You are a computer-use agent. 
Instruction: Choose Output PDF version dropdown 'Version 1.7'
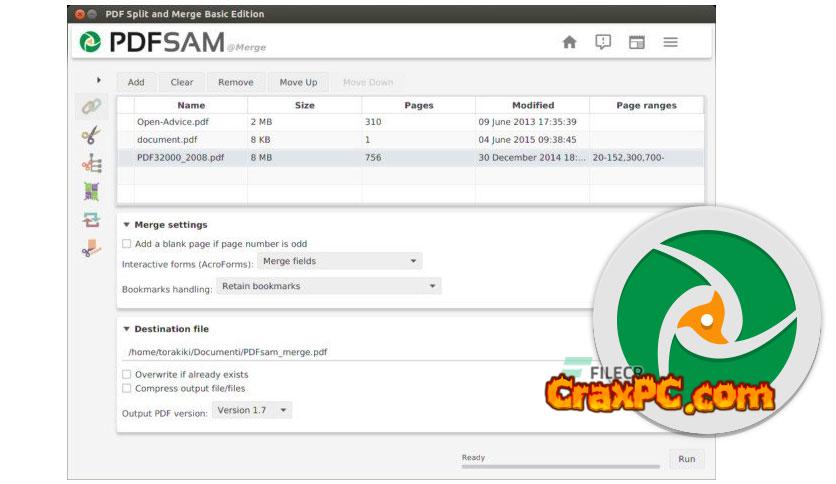click(252, 410)
